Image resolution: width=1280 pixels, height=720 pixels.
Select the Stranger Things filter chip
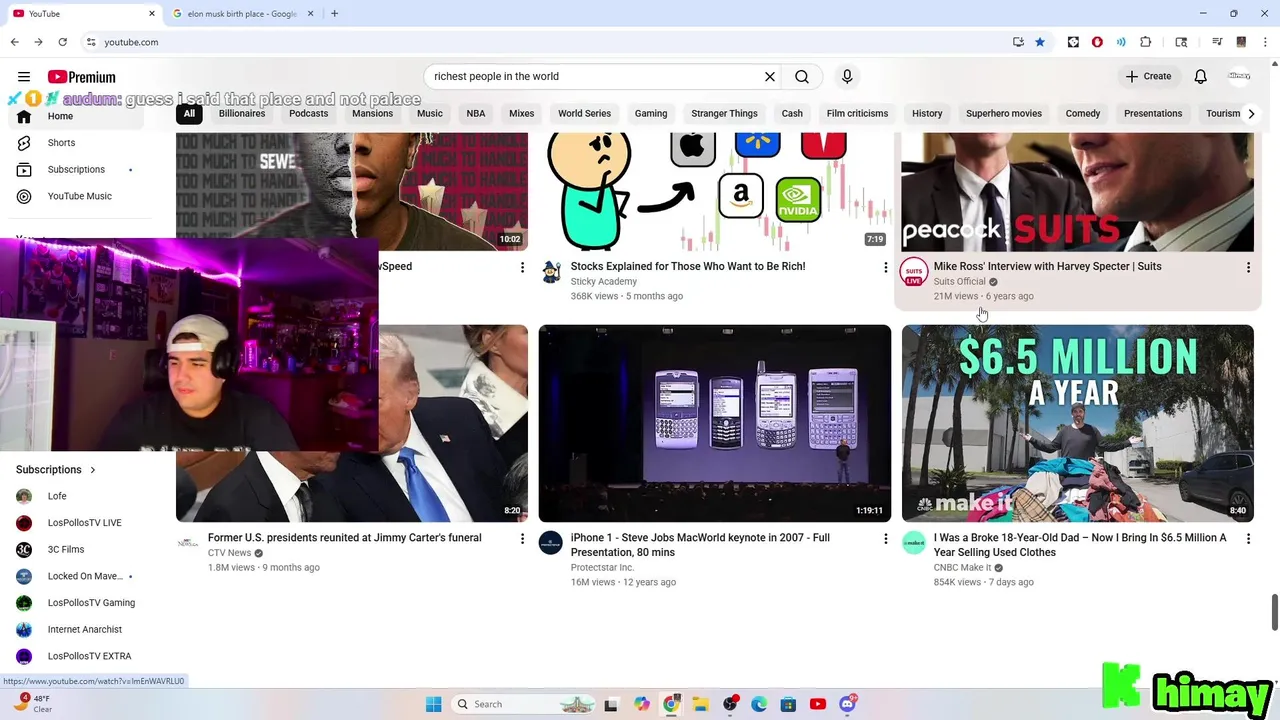[724, 113]
